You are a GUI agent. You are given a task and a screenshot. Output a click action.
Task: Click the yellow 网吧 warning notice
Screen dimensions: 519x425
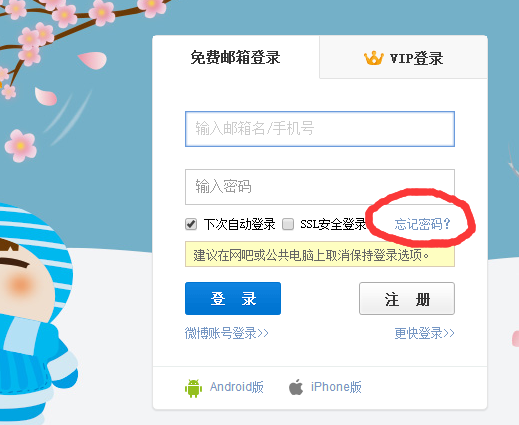pyautogui.click(x=320, y=254)
